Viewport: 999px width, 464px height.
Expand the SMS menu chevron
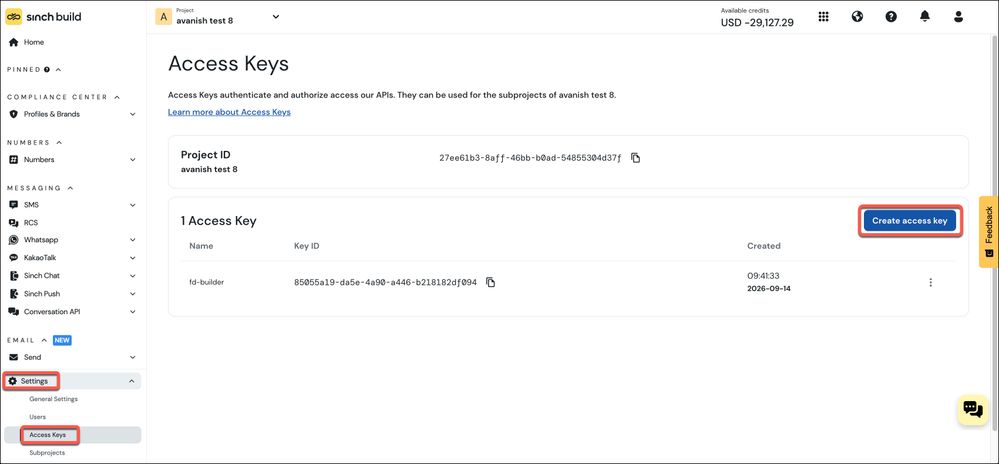tap(133, 205)
